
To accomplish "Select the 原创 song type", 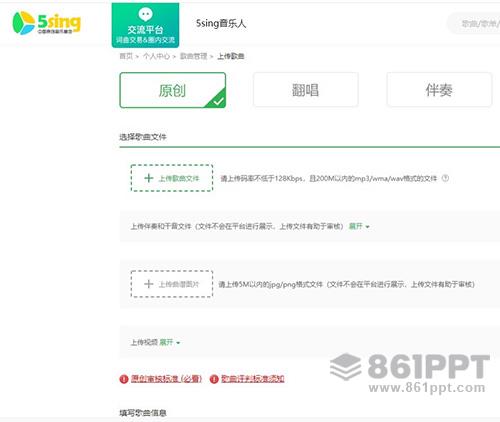I will click(173, 90).
